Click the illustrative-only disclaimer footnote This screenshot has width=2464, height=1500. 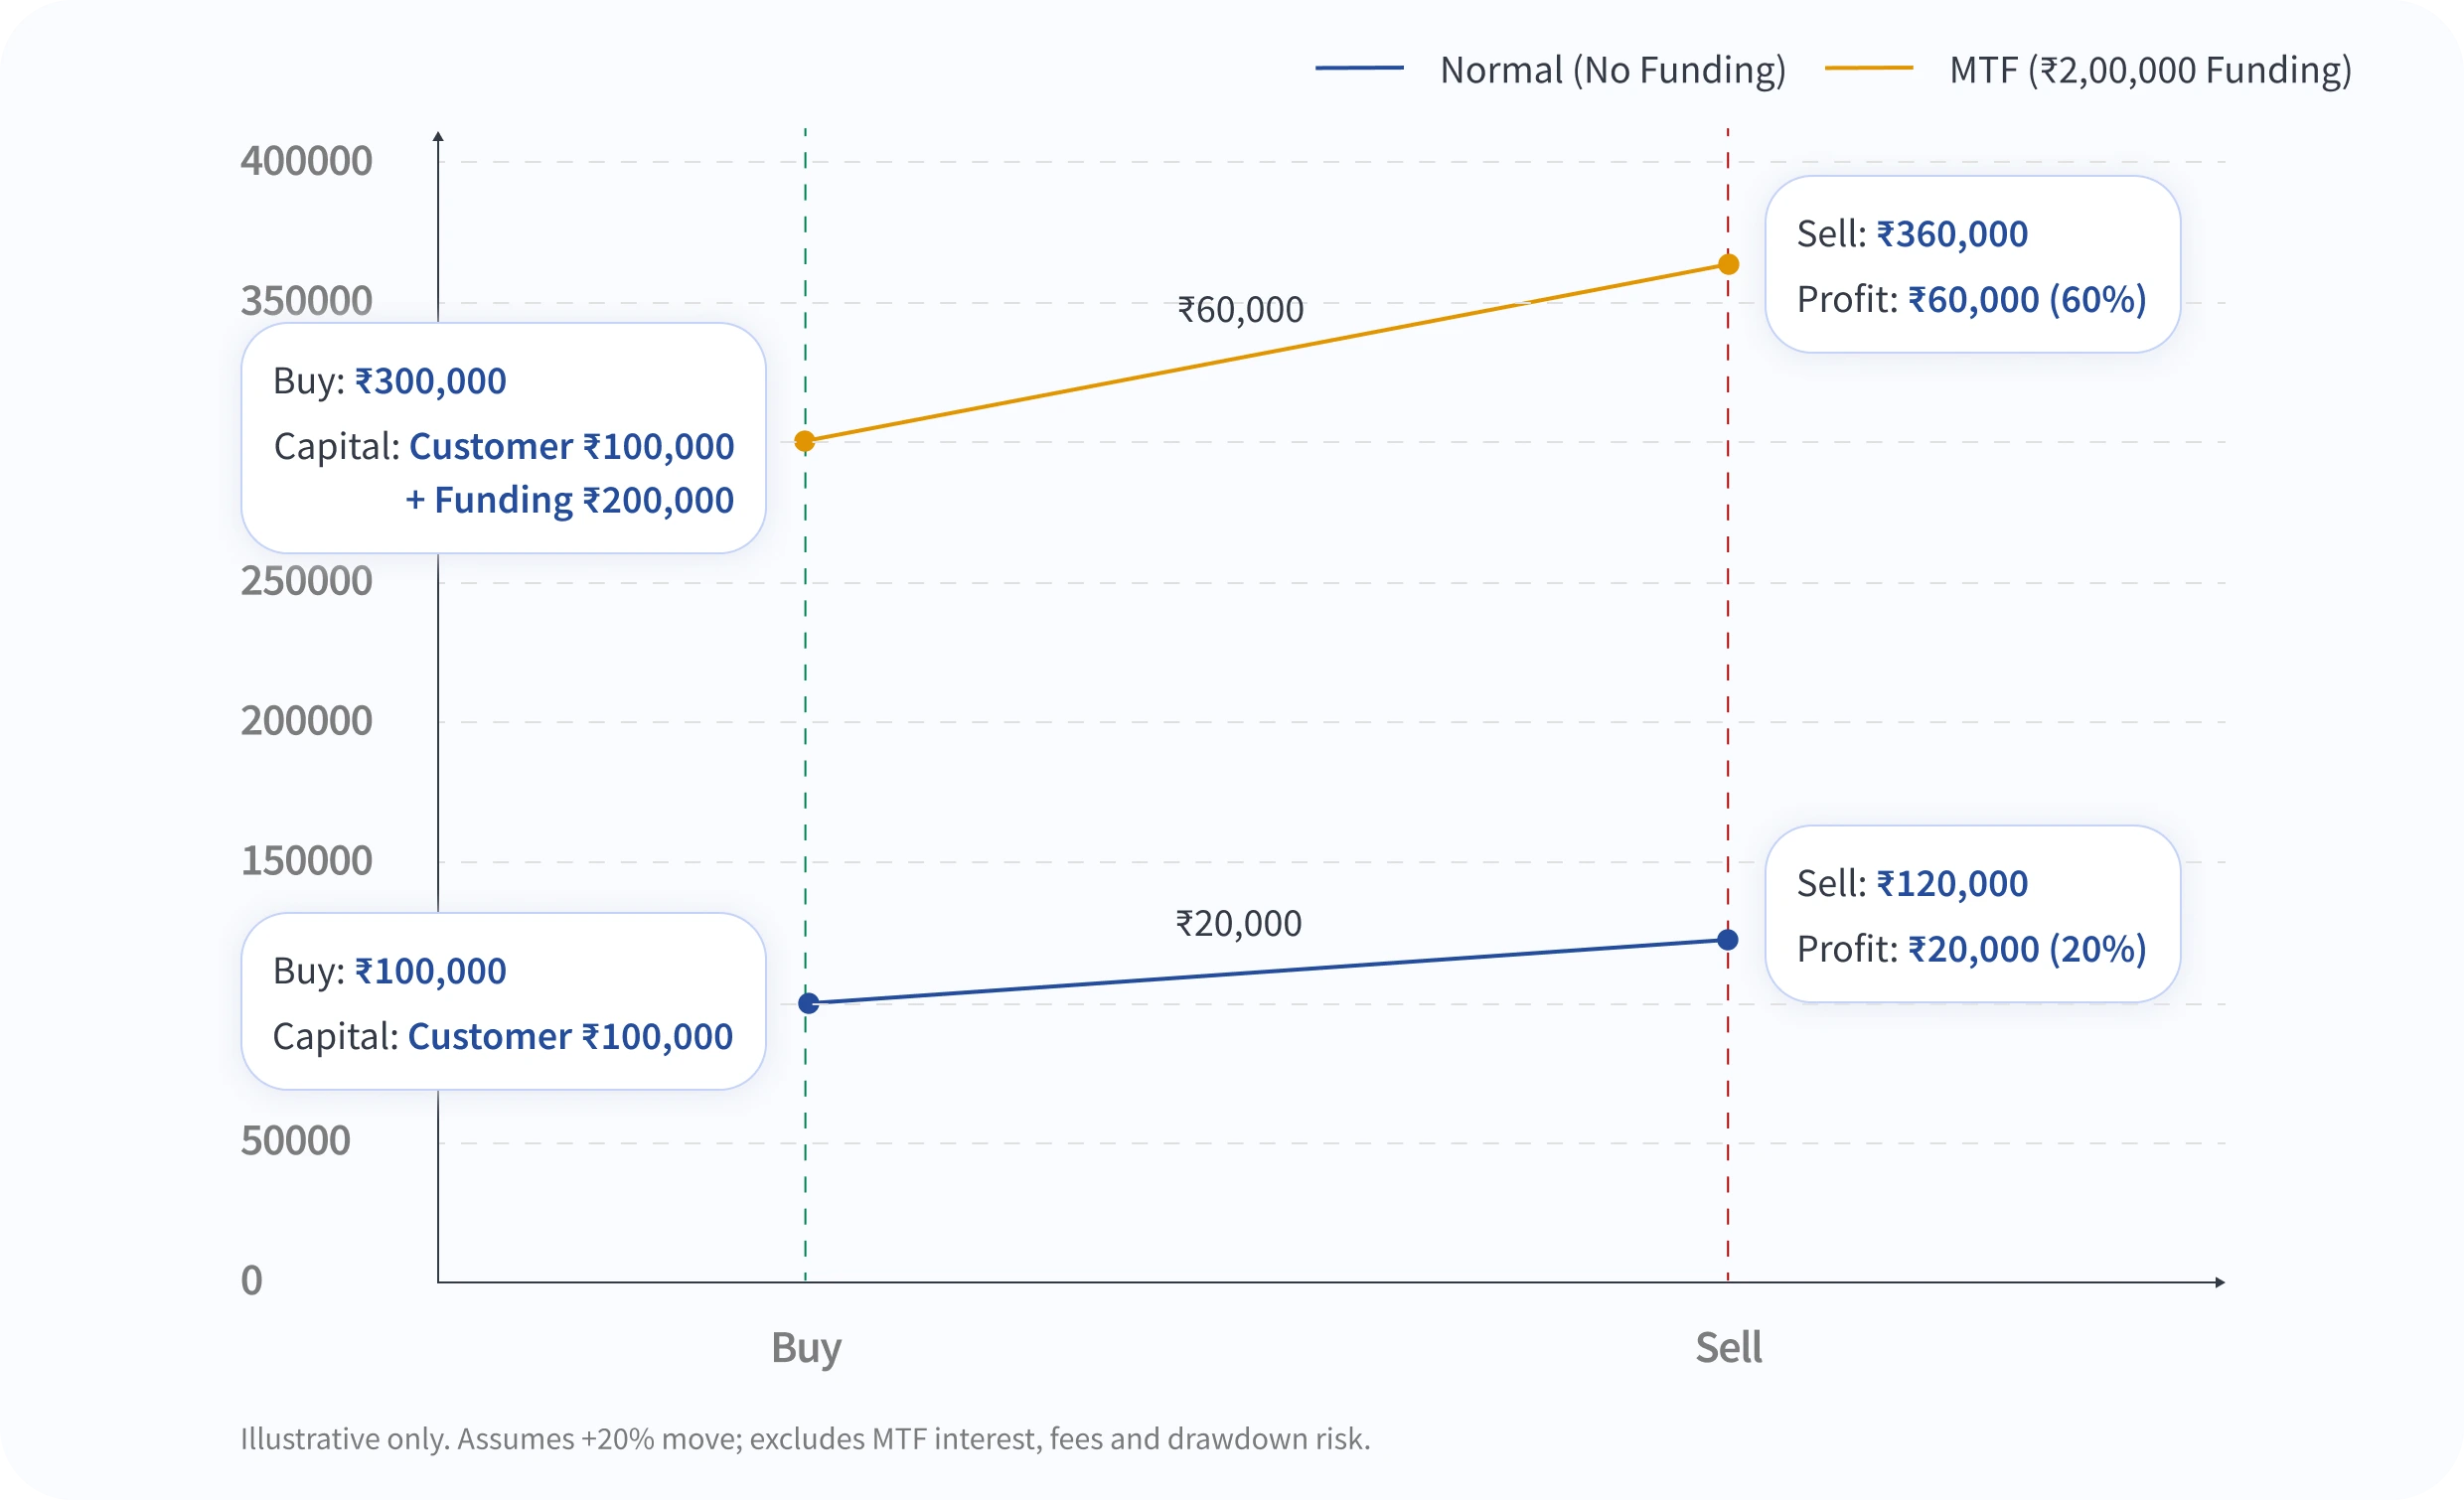tap(805, 1438)
